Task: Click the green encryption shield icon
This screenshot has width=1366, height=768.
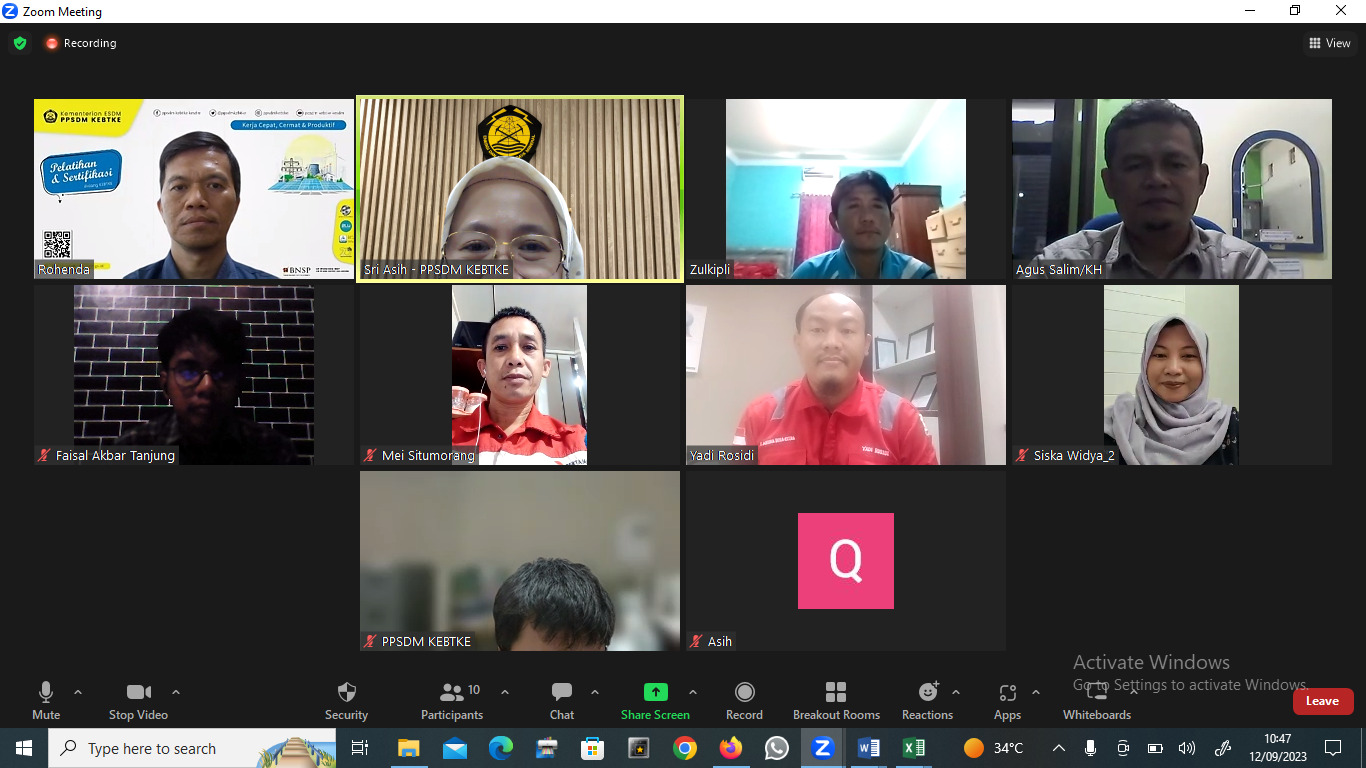Action: tap(20, 43)
